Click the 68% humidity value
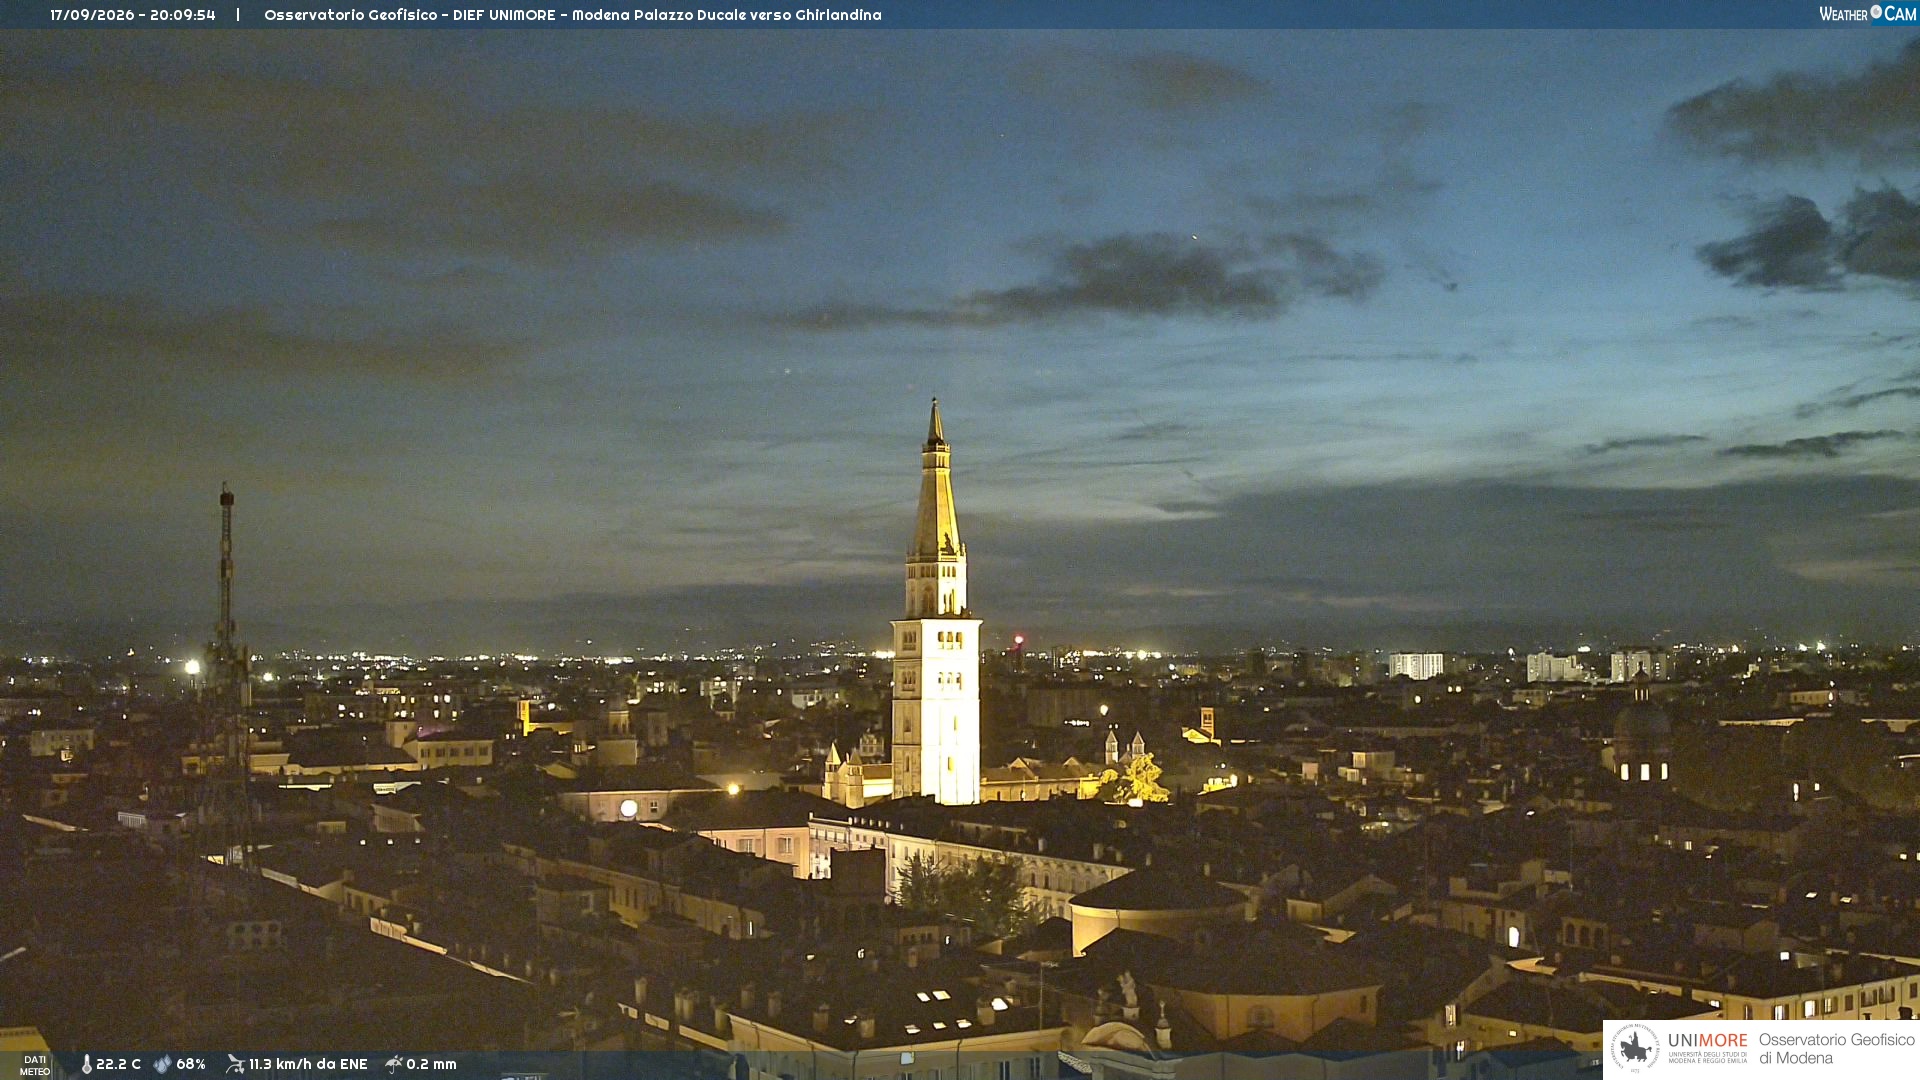Image resolution: width=1920 pixels, height=1080 pixels. coord(191,1064)
